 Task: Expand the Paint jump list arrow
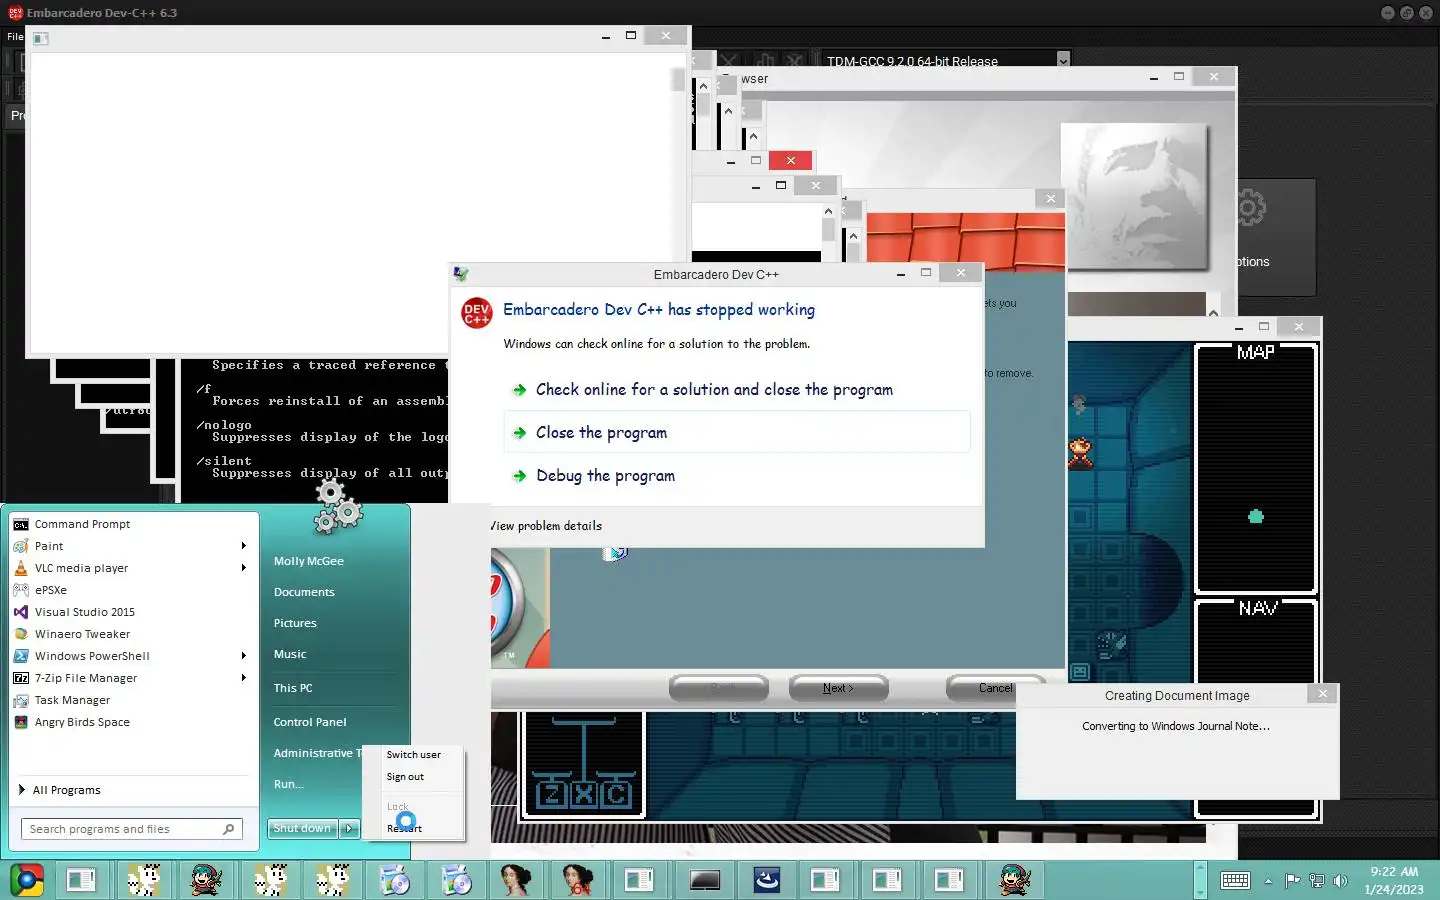(x=244, y=546)
